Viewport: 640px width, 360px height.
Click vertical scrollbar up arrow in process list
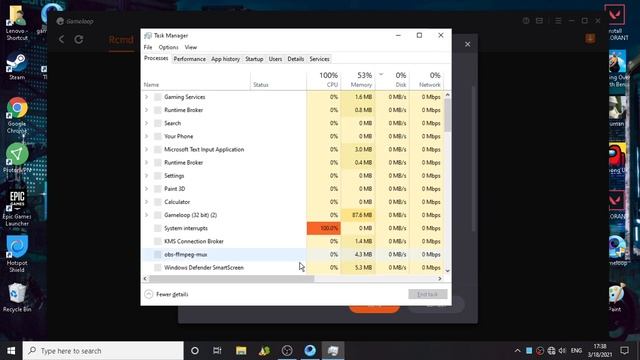click(447, 95)
